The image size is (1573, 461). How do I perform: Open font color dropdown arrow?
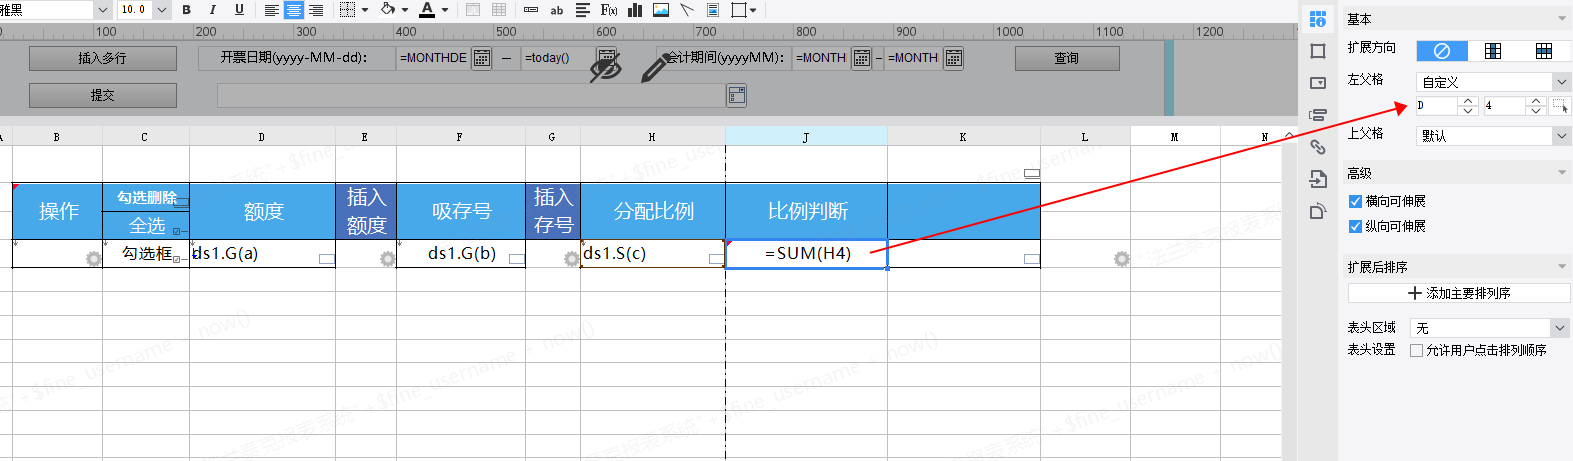tap(444, 10)
